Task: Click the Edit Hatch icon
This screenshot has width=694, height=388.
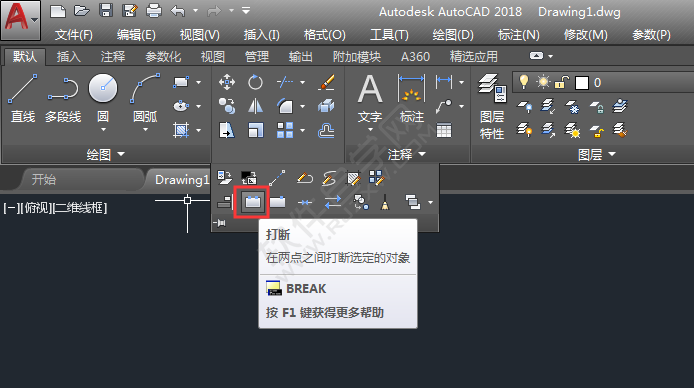Action: tap(353, 178)
